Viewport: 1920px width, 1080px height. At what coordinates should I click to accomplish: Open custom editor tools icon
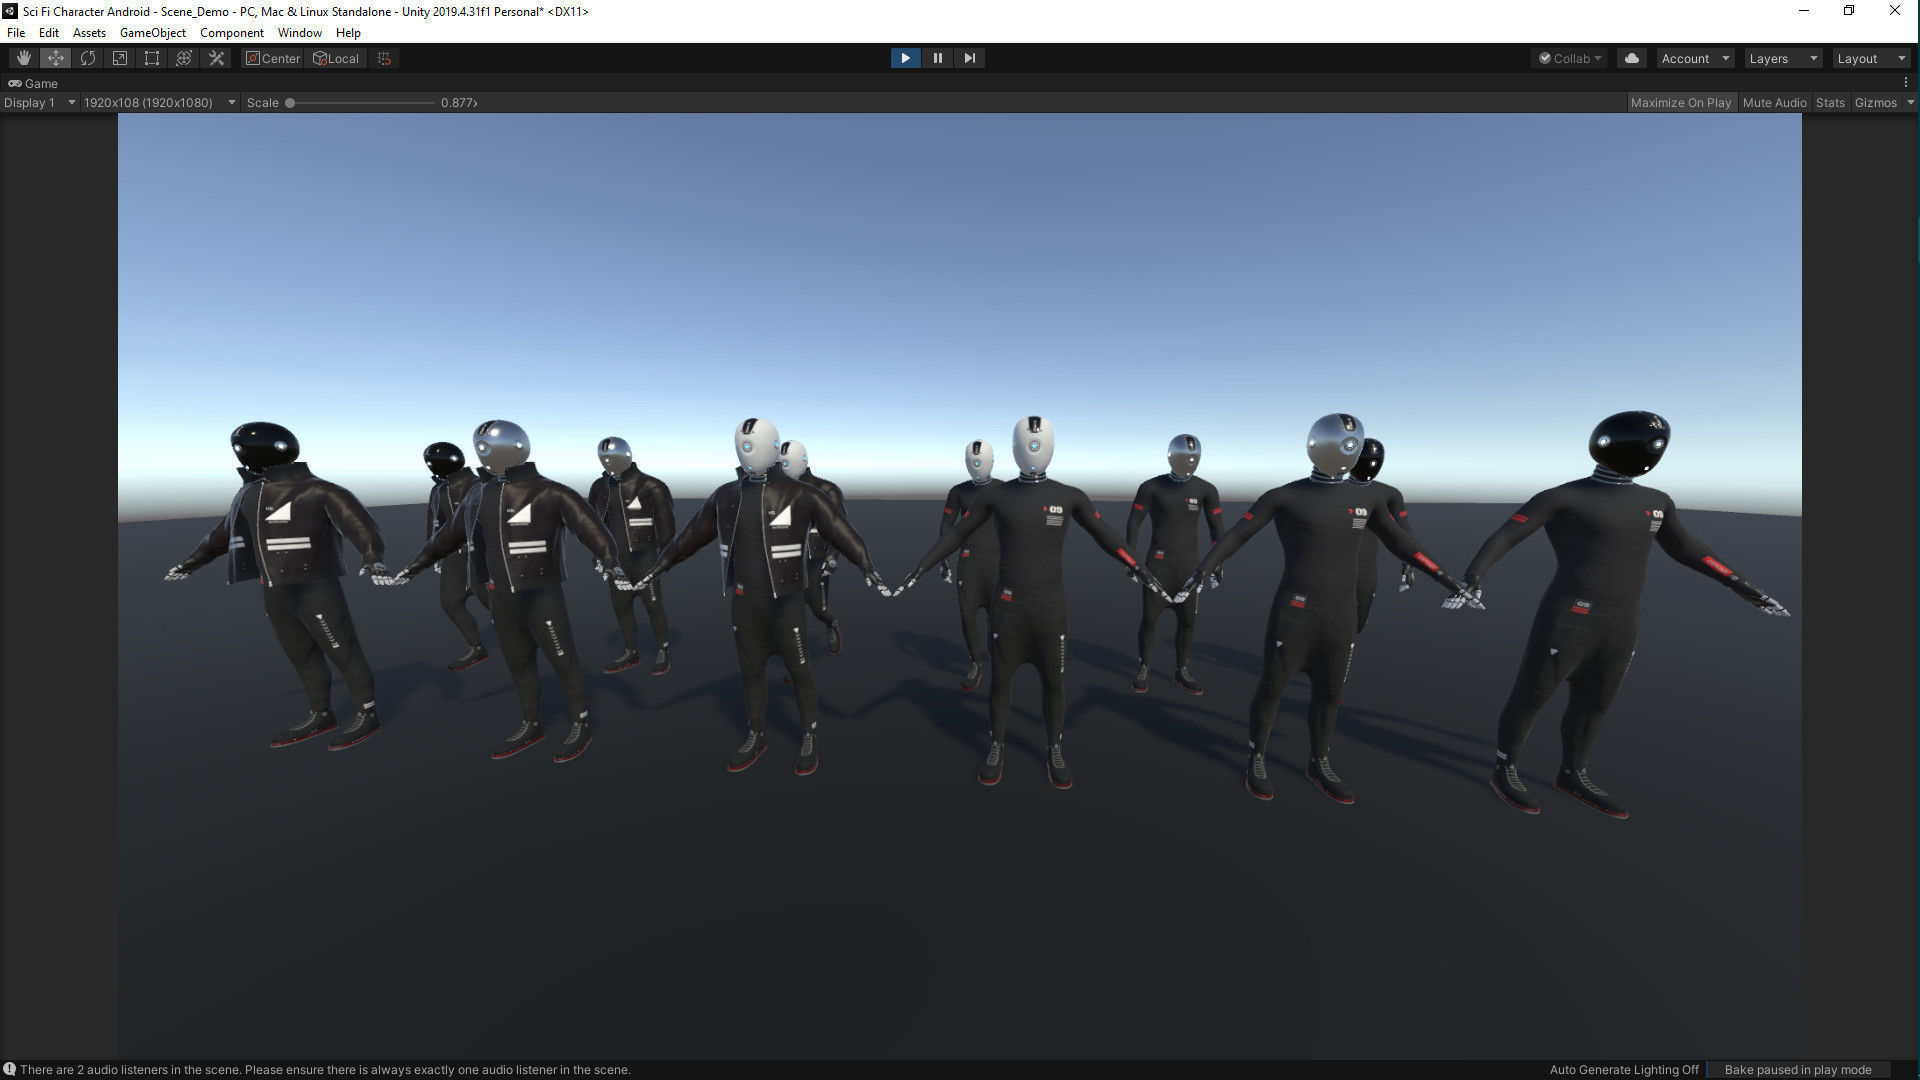pos(216,58)
